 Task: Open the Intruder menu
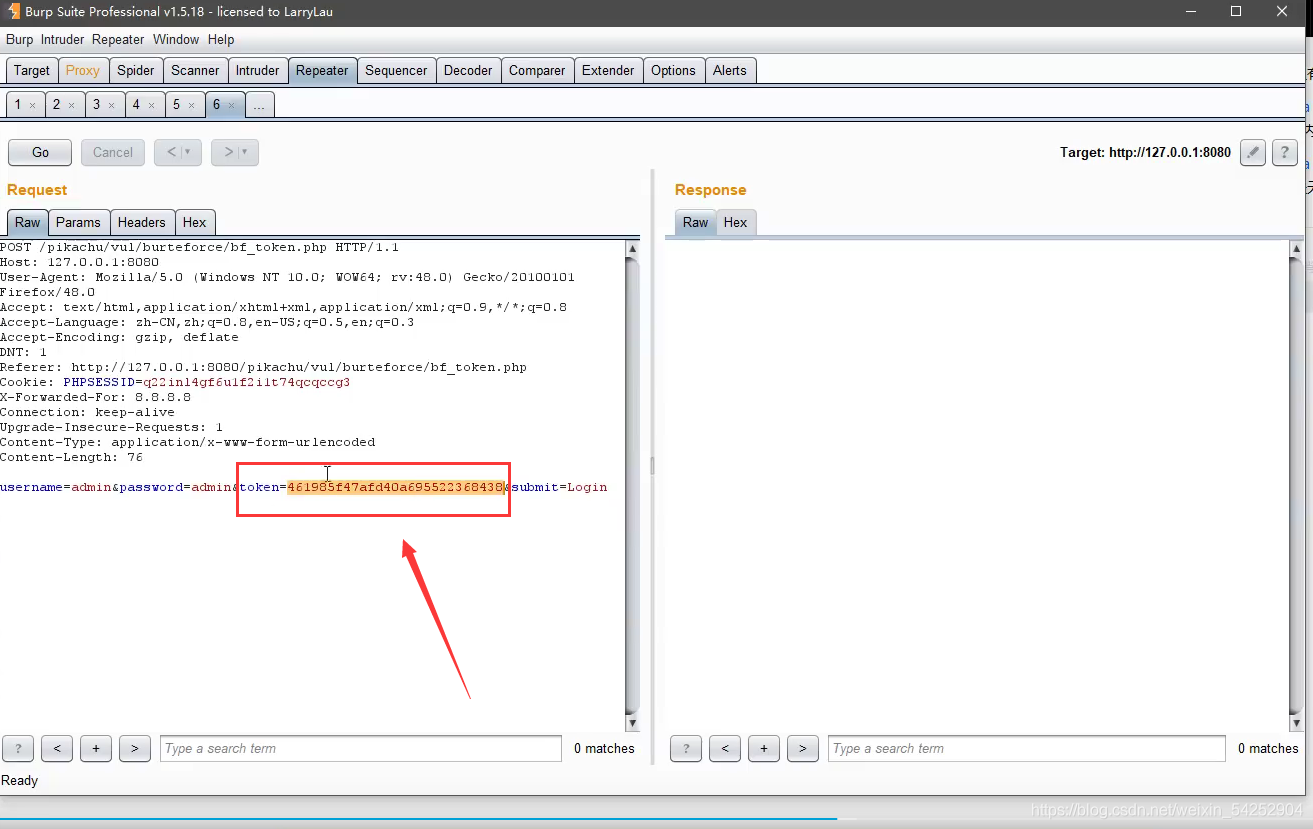pos(62,40)
